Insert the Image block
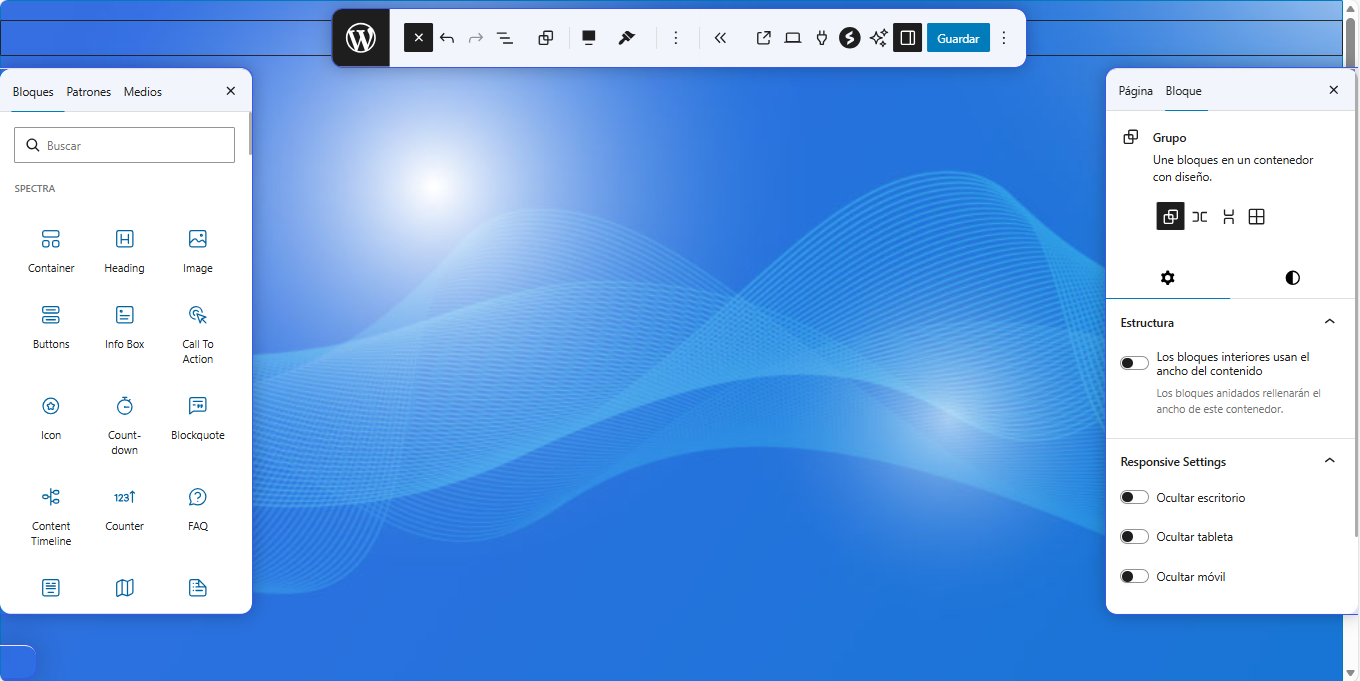The height and width of the screenshot is (681, 1360). coord(198,250)
